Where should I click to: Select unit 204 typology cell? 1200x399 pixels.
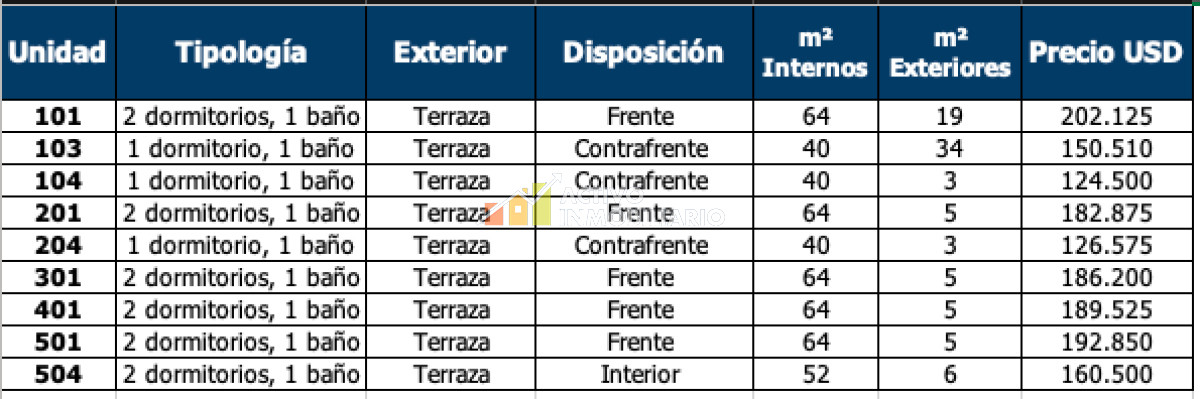[x=241, y=245]
